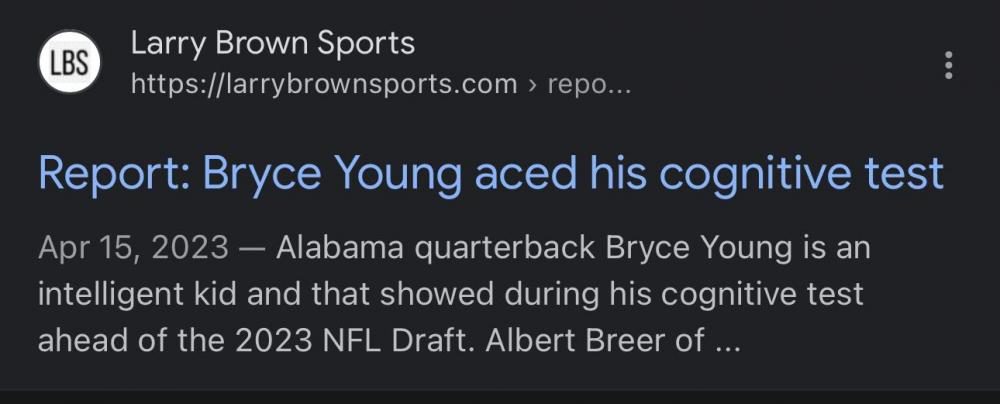Click the truncated 'repo...' breadcrumb path
Image resolution: width=1000 pixels, height=404 pixels.
pyautogui.click(x=590, y=83)
